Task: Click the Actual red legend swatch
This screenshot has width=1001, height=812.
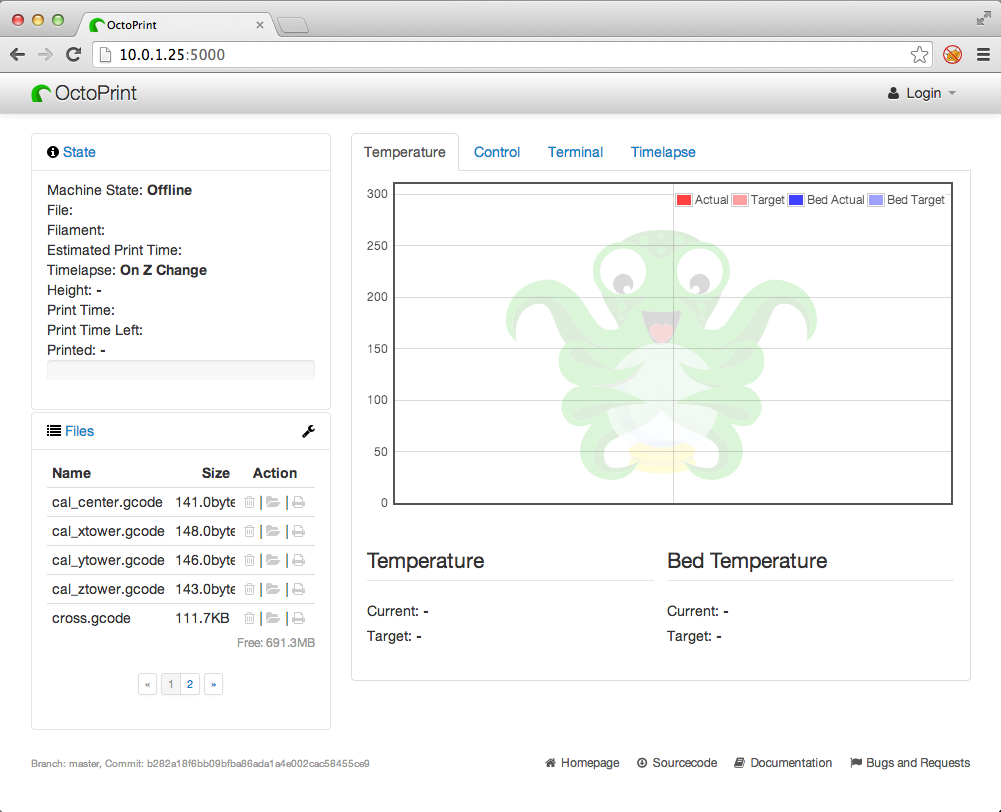Action: point(684,200)
